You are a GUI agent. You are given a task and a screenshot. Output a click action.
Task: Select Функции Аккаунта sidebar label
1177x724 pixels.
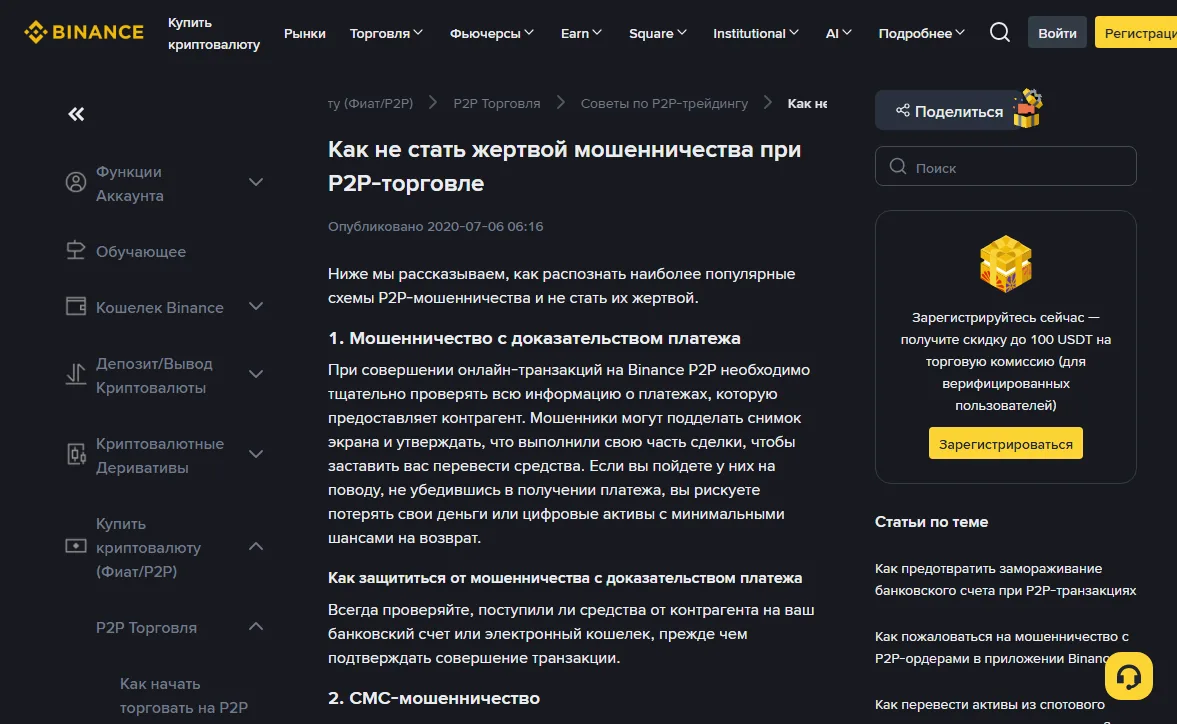point(130,183)
